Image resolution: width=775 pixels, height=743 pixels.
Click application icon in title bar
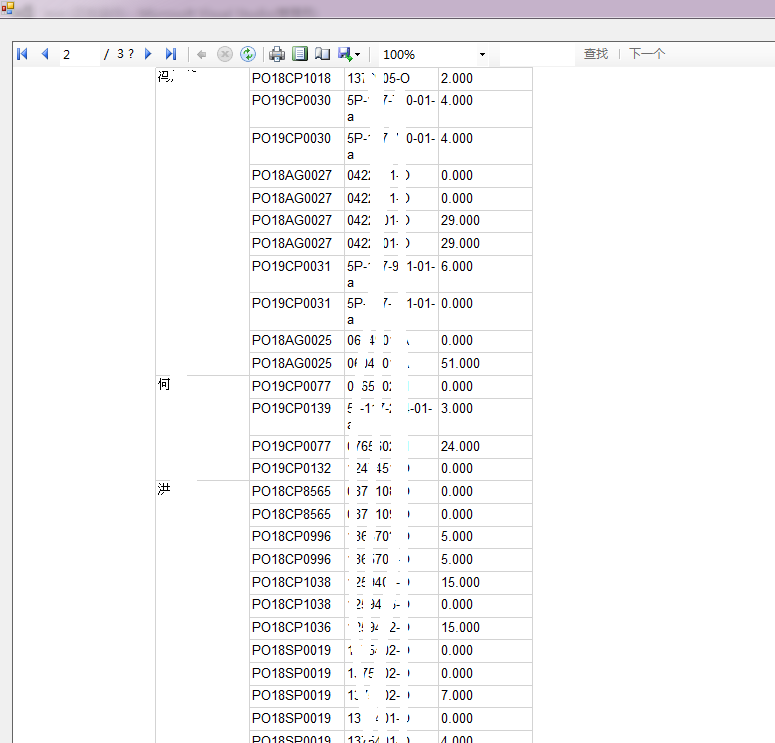[7, 8]
